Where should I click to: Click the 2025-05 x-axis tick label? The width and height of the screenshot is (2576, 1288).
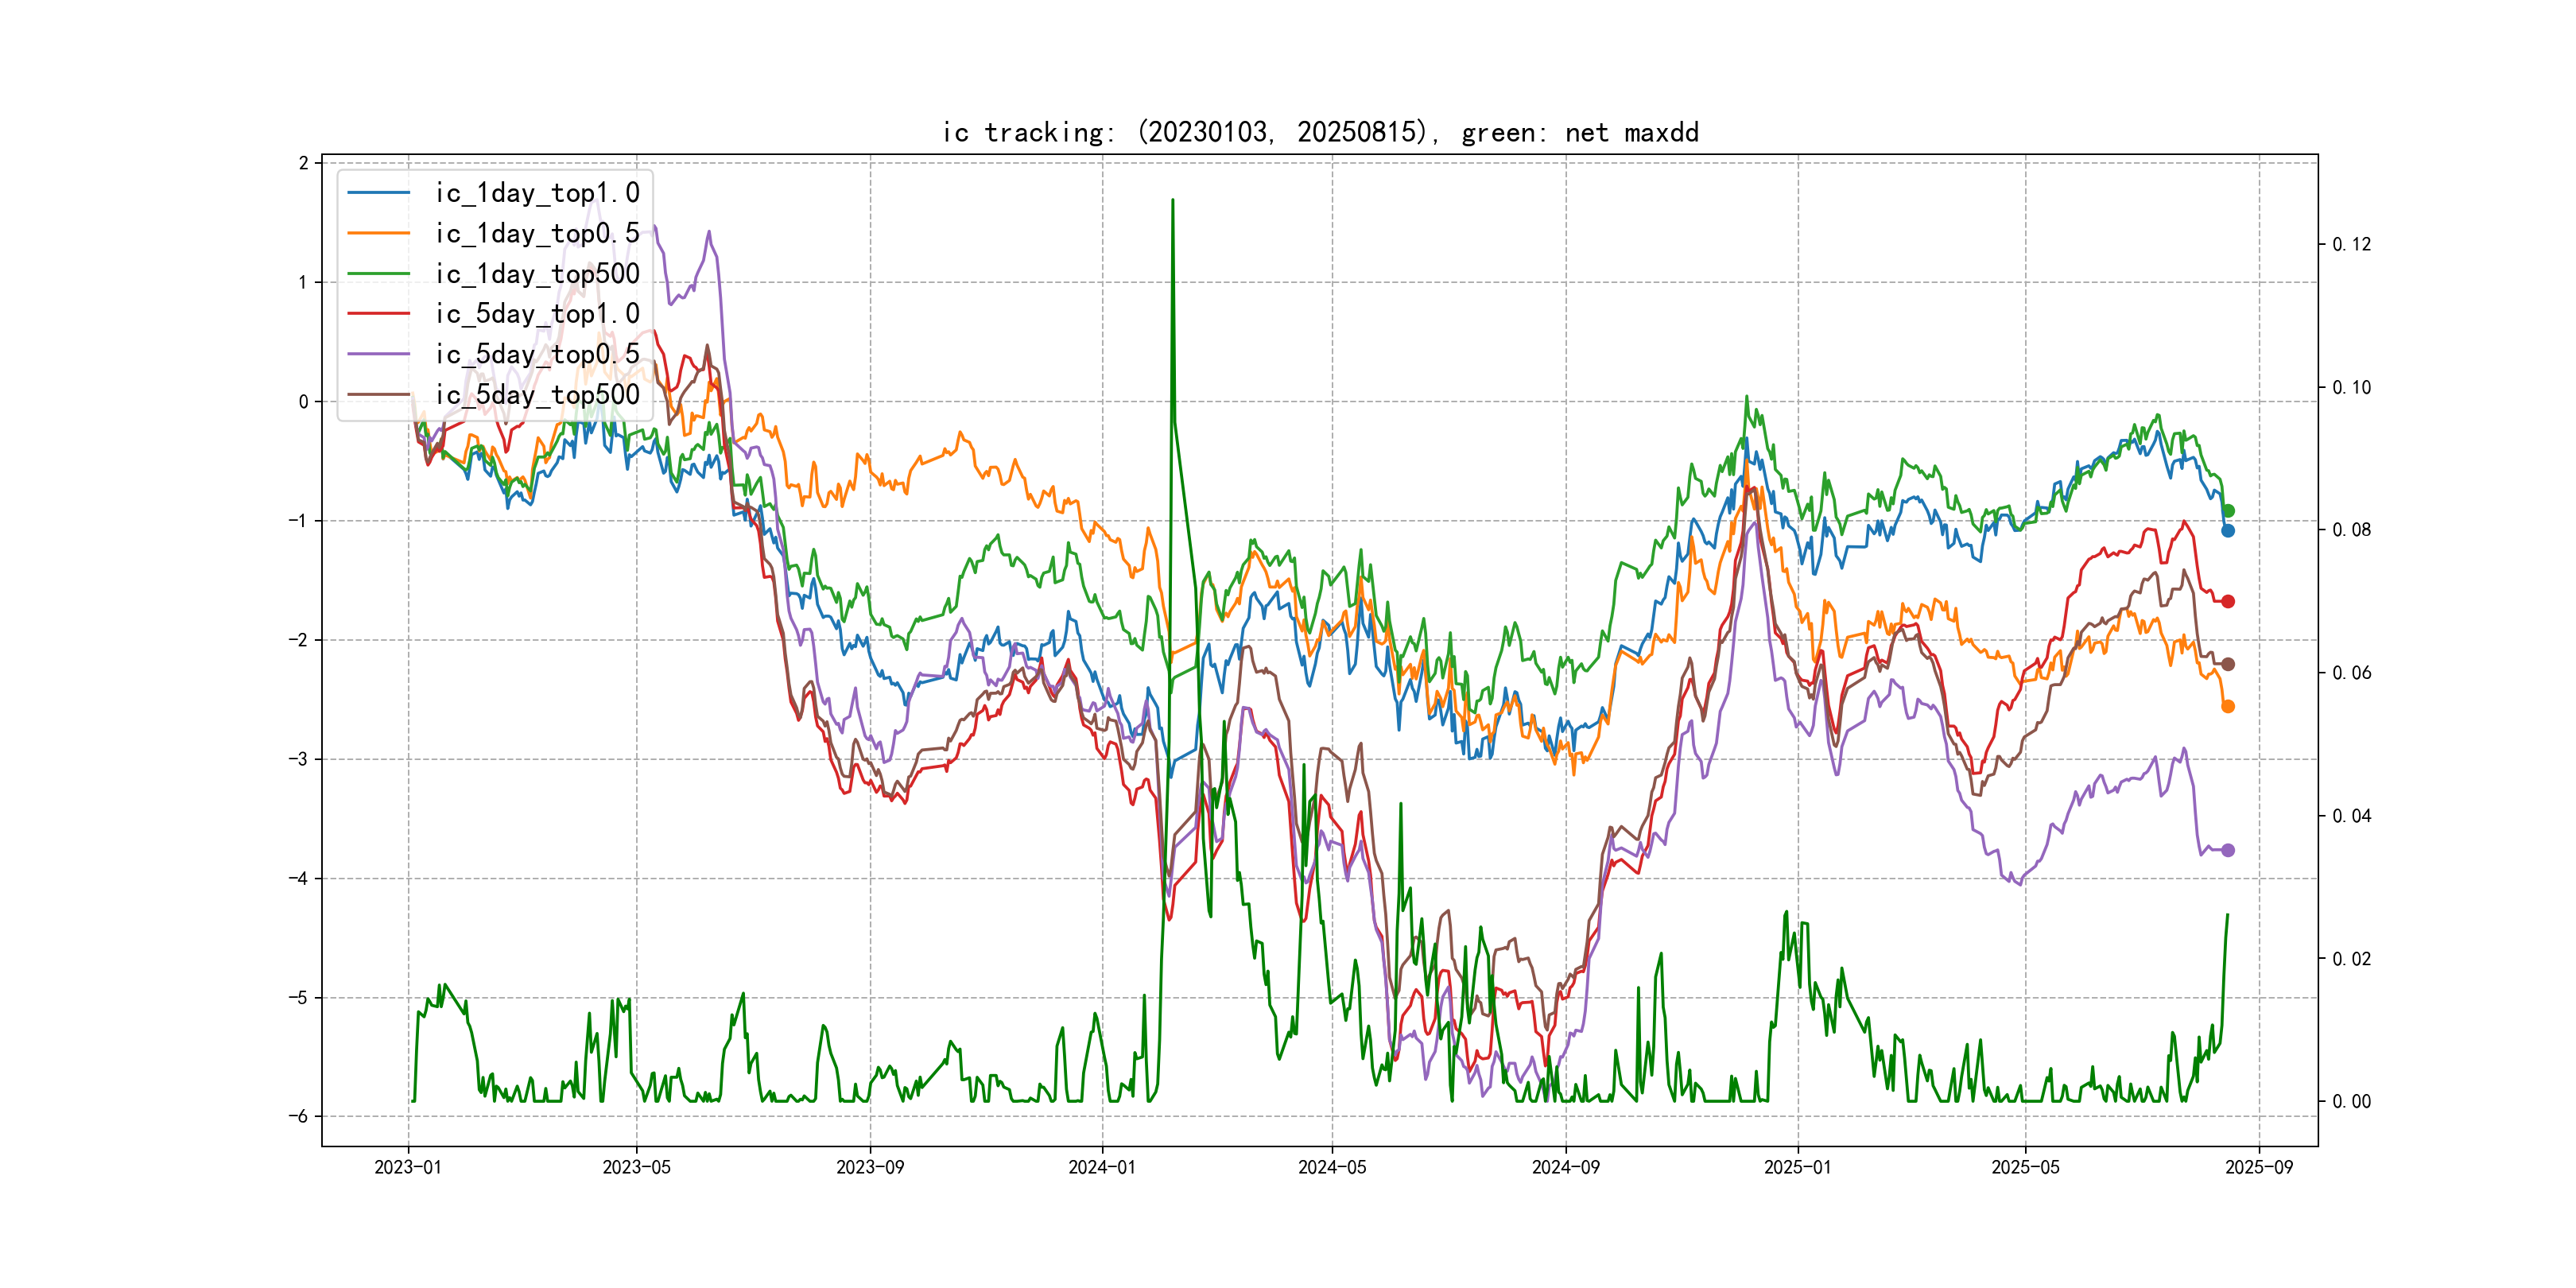(2025, 1167)
